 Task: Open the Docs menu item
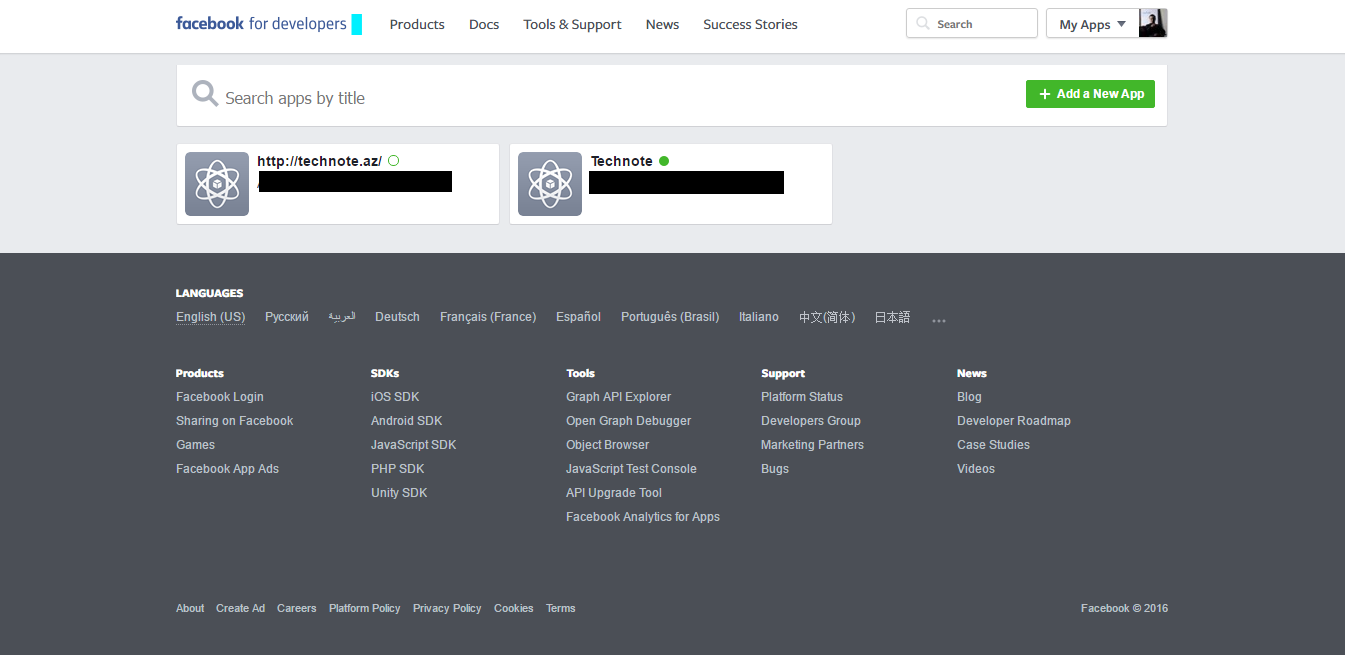pos(484,24)
